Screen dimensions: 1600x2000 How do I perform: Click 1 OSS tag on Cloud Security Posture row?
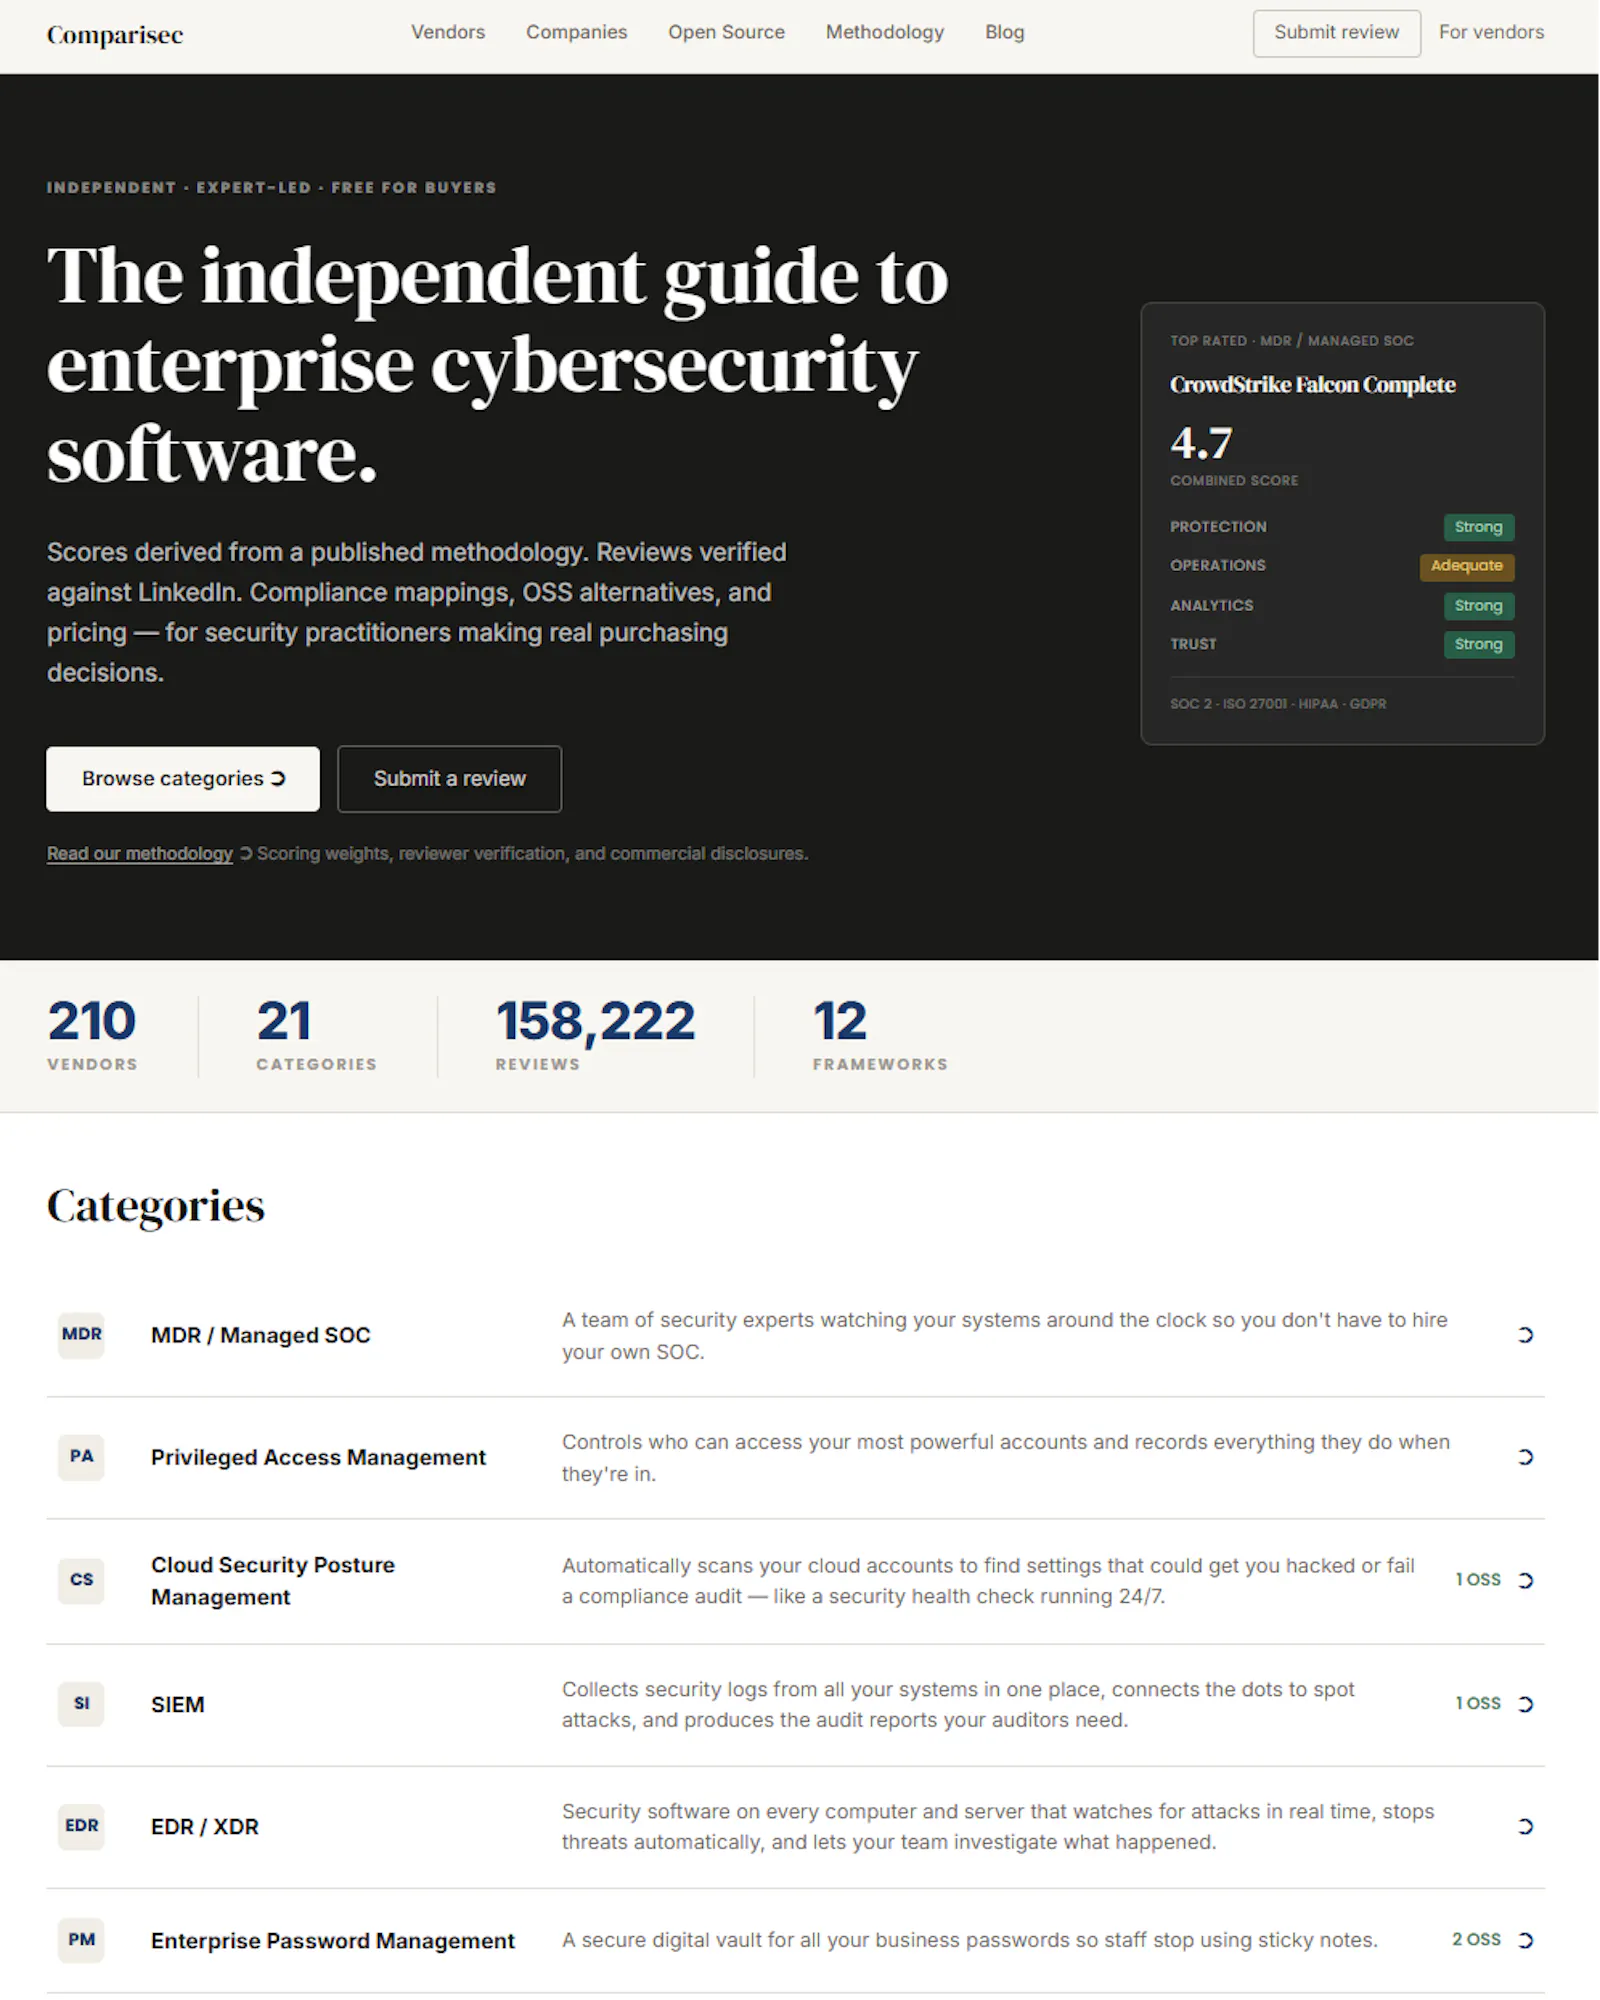click(x=1478, y=1580)
